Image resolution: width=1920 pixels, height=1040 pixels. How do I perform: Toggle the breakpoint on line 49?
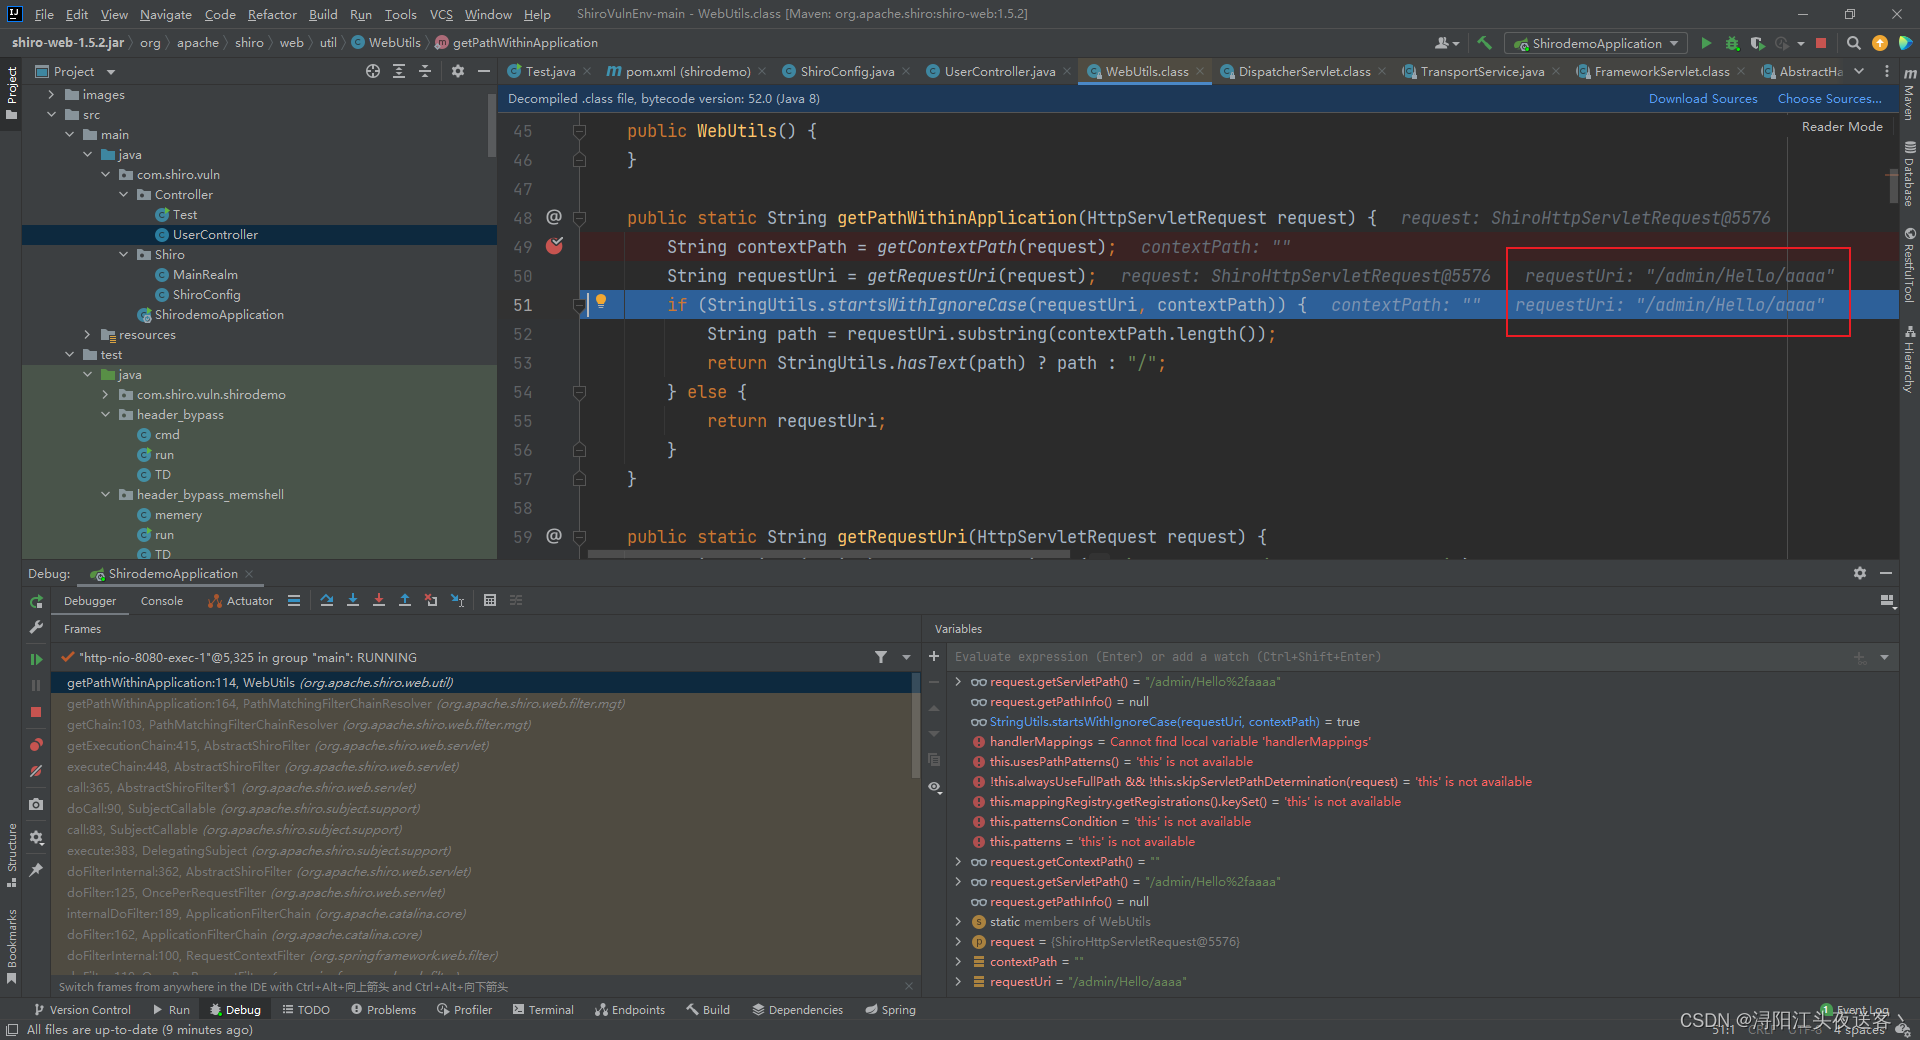point(555,246)
